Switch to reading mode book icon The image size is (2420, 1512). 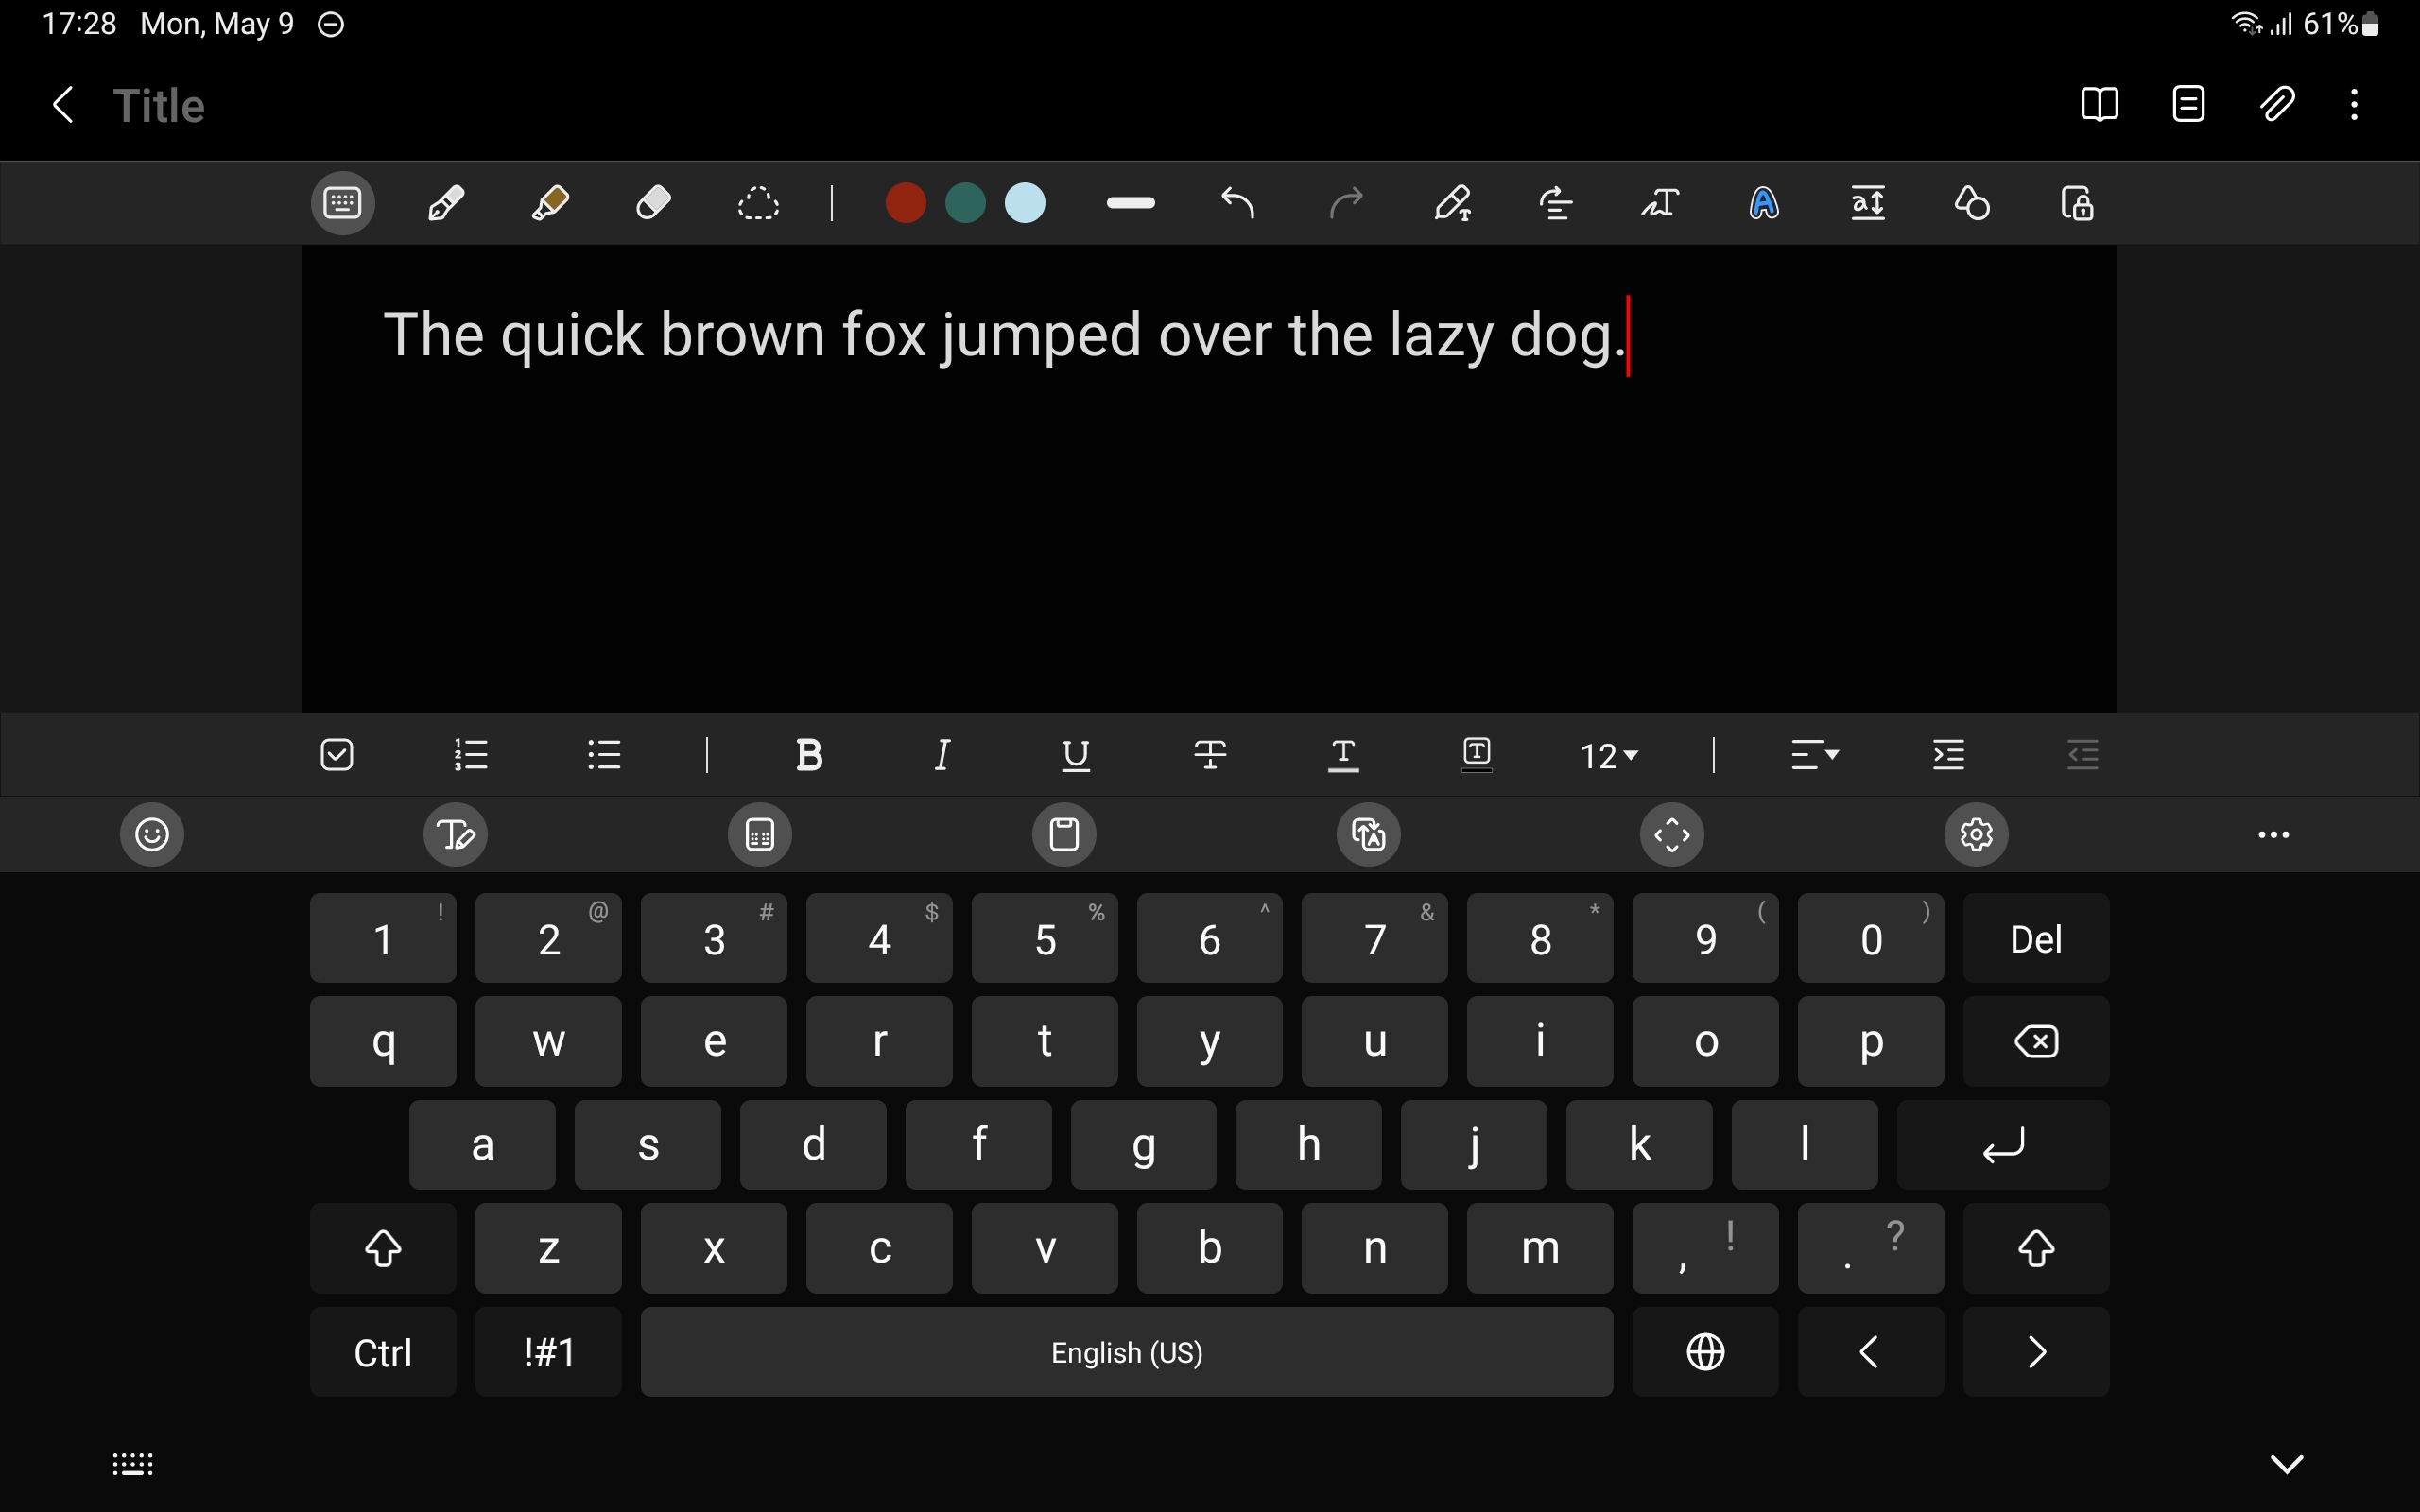2099,104
